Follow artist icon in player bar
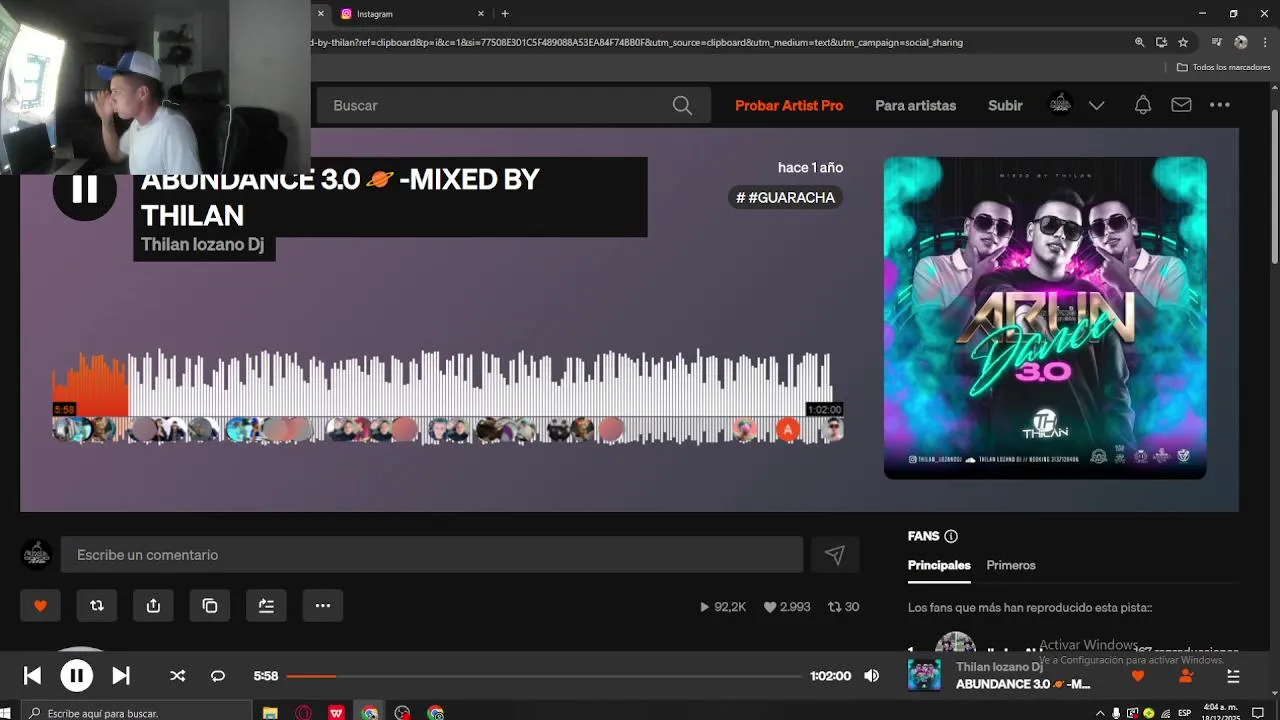The image size is (1280, 720). 1186,676
